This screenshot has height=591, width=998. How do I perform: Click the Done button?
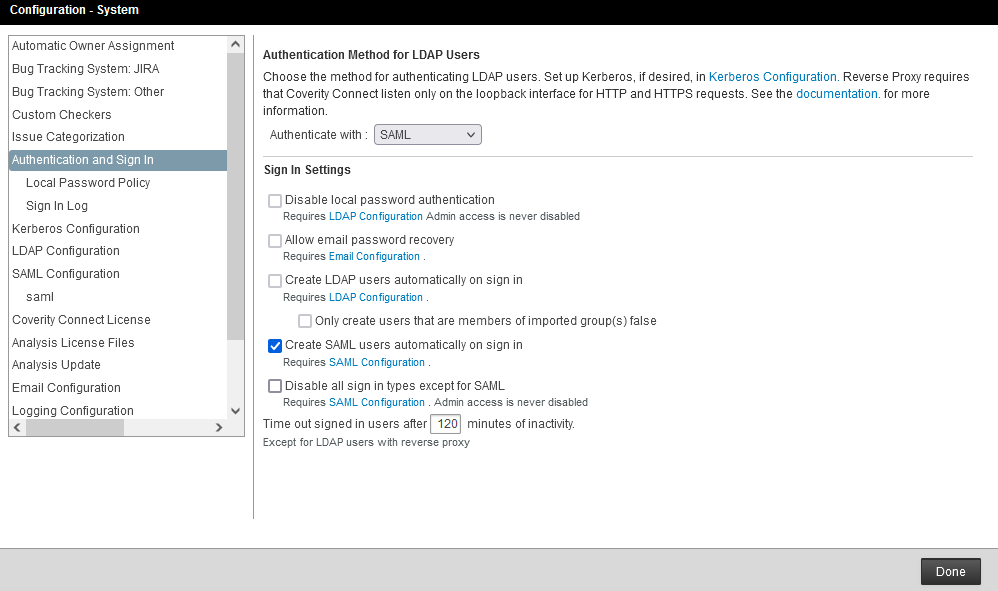pyautogui.click(x=950, y=571)
